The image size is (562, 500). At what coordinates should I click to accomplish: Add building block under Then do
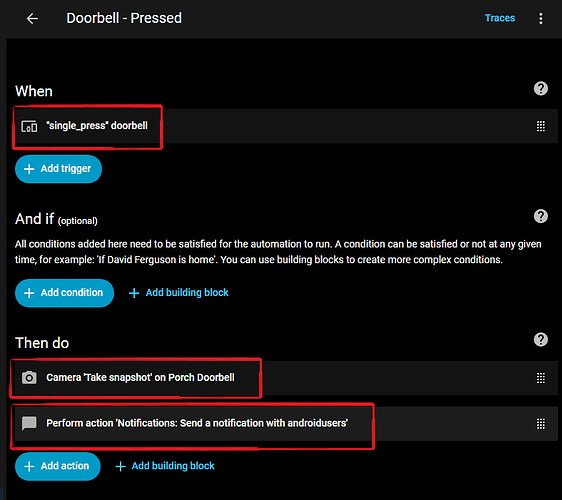click(x=165, y=466)
